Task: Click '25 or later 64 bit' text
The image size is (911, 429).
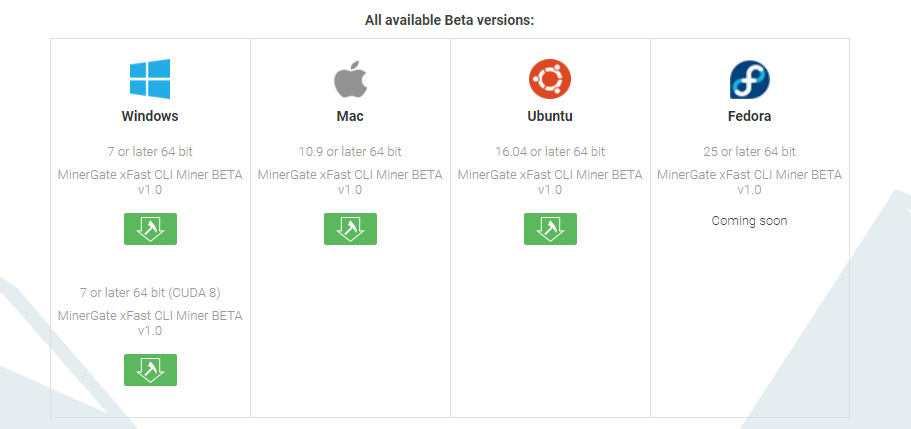Action: (749, 152)
